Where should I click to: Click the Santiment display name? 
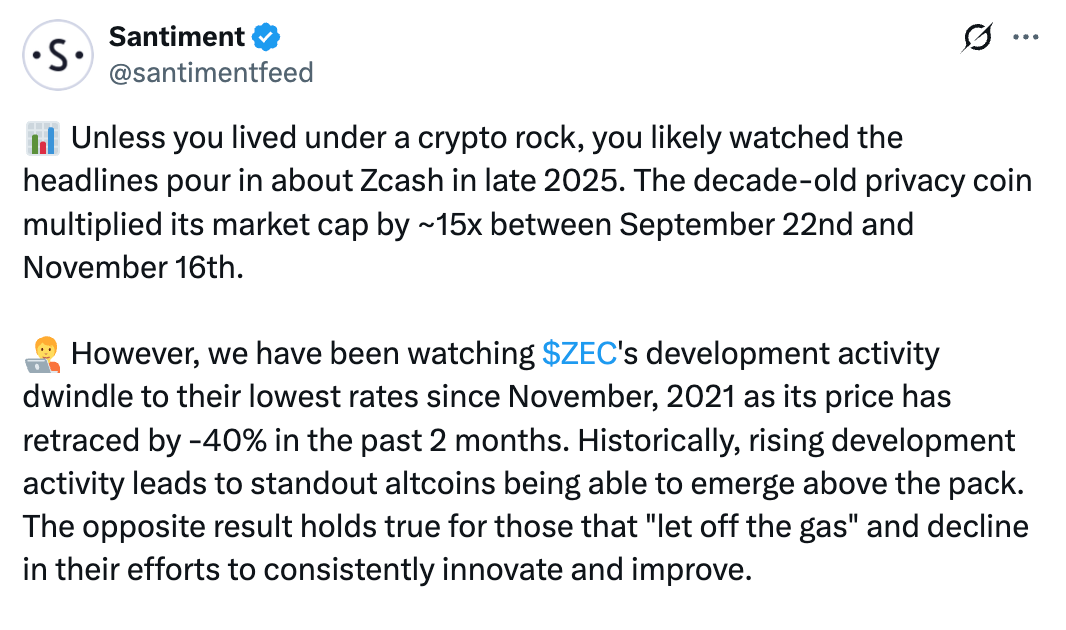tap(176, 38)
